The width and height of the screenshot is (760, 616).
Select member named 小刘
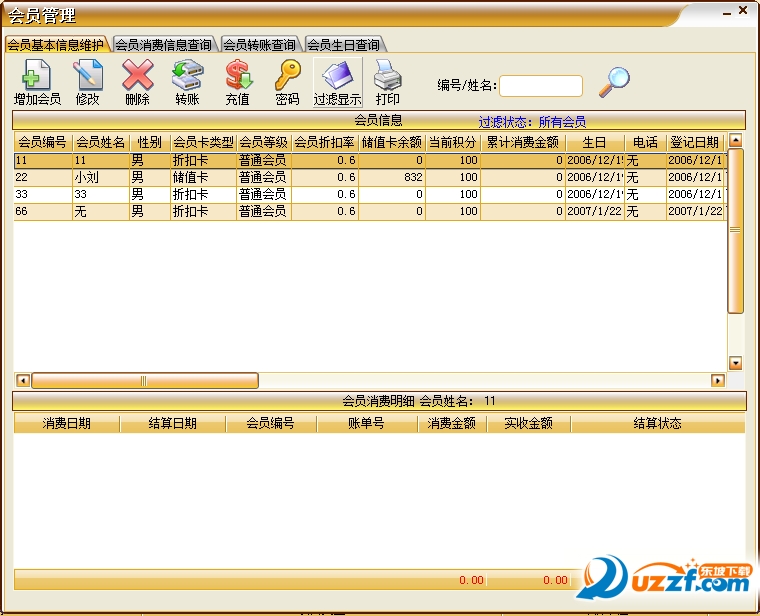(x=370, y=177)
